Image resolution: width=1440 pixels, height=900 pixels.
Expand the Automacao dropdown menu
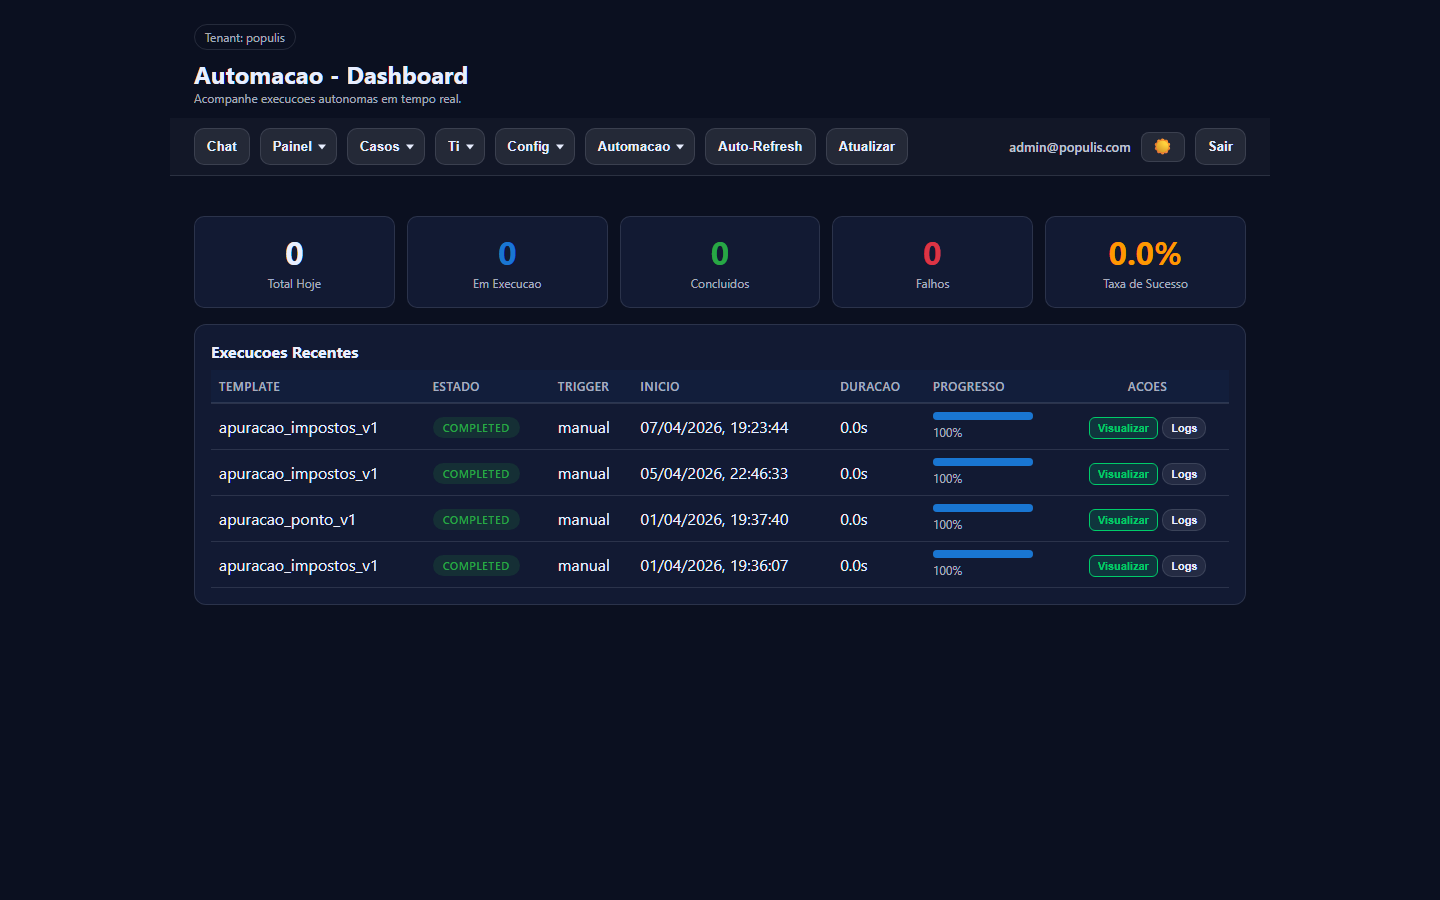click(x=639, y=147)
